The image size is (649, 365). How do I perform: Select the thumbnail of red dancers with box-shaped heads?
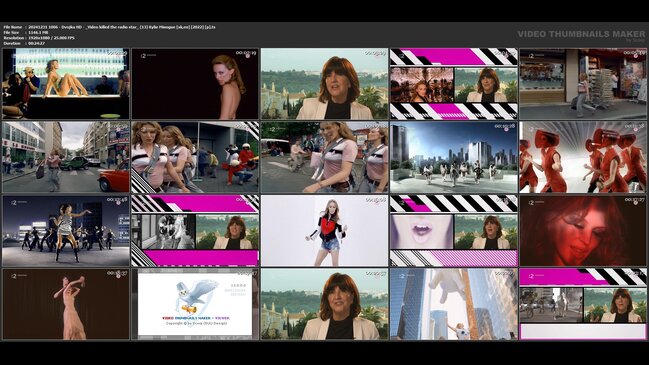(x=583, y=157)
